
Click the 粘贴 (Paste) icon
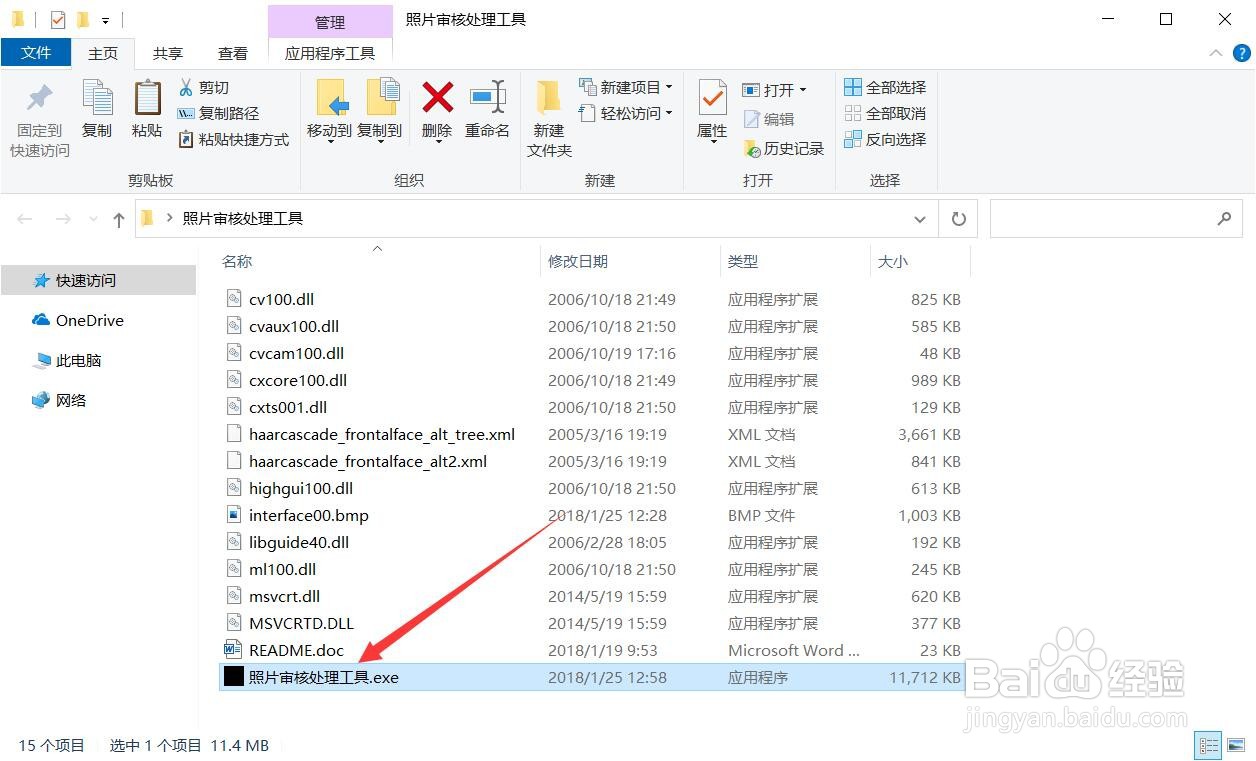pyautogui.click(x=146, y=112)
